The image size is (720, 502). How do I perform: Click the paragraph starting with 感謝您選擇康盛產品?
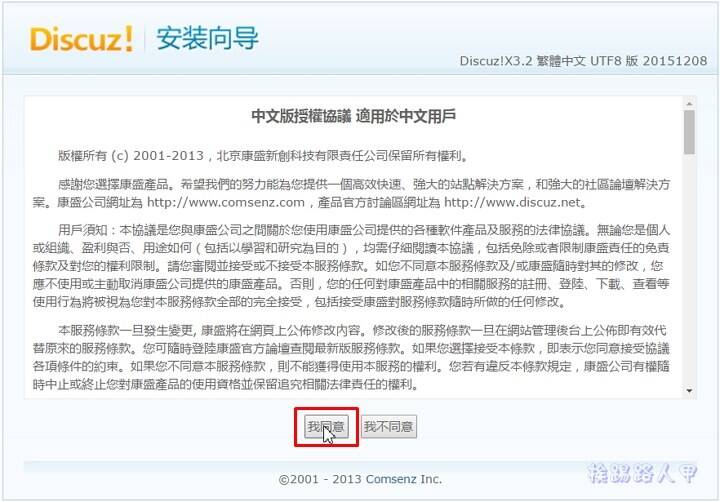(x=351, y=193)
